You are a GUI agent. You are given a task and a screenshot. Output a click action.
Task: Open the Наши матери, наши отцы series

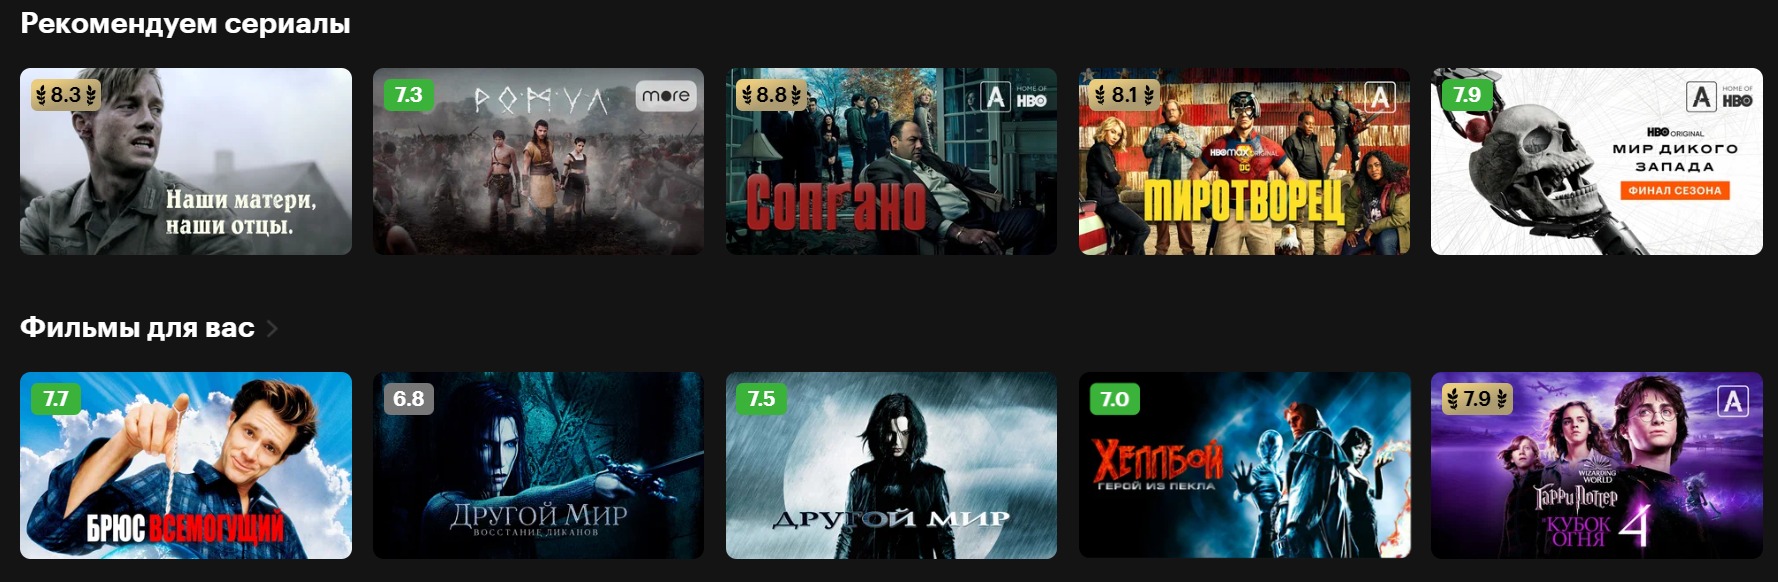(186, 162)
